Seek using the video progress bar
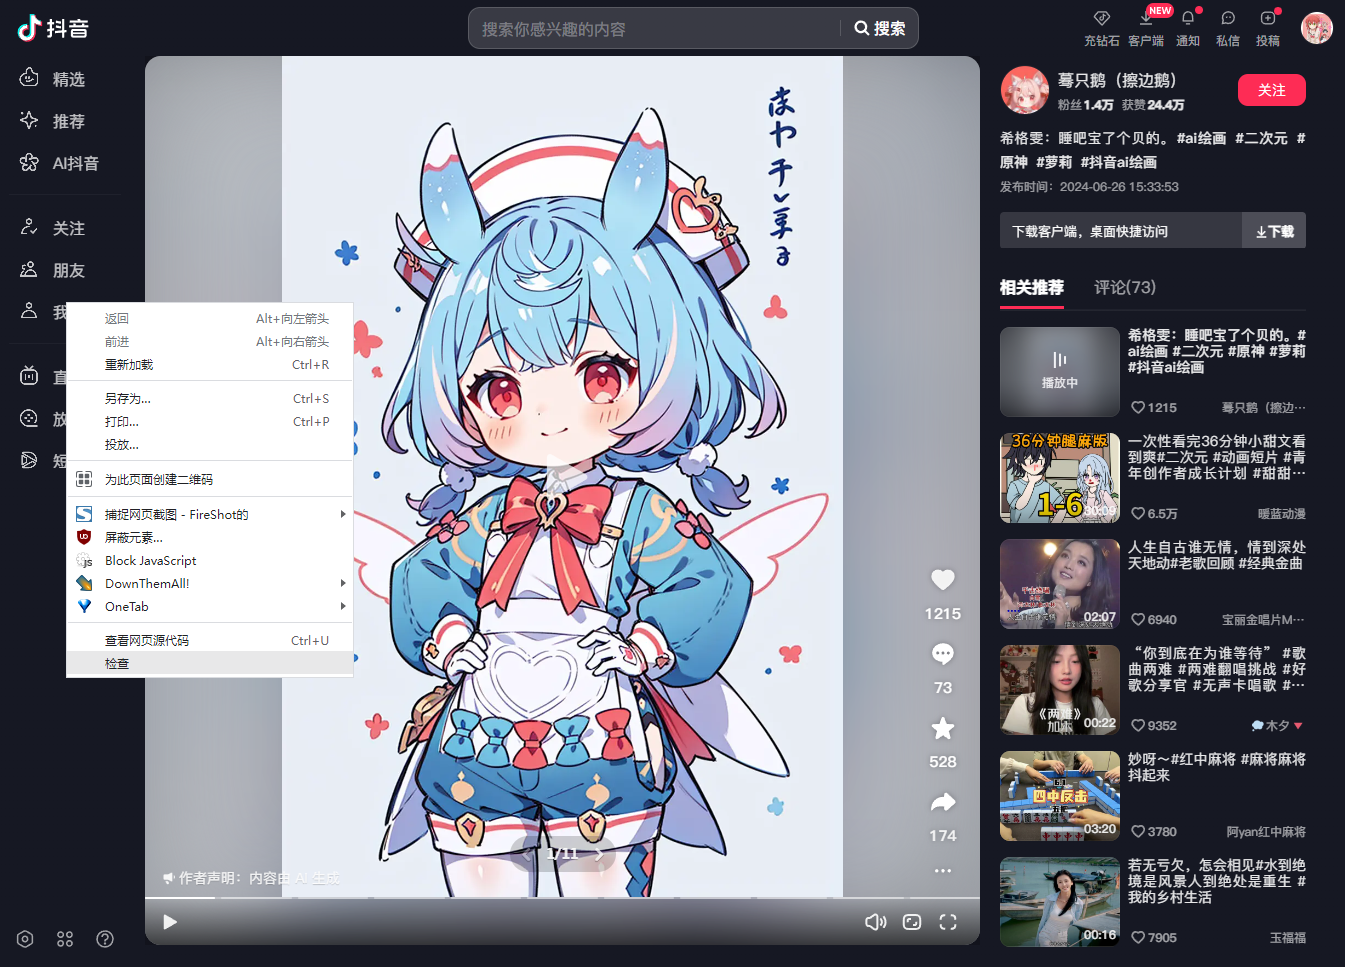The width and height of the screenshot is (1345, 967). coord(562,898)
